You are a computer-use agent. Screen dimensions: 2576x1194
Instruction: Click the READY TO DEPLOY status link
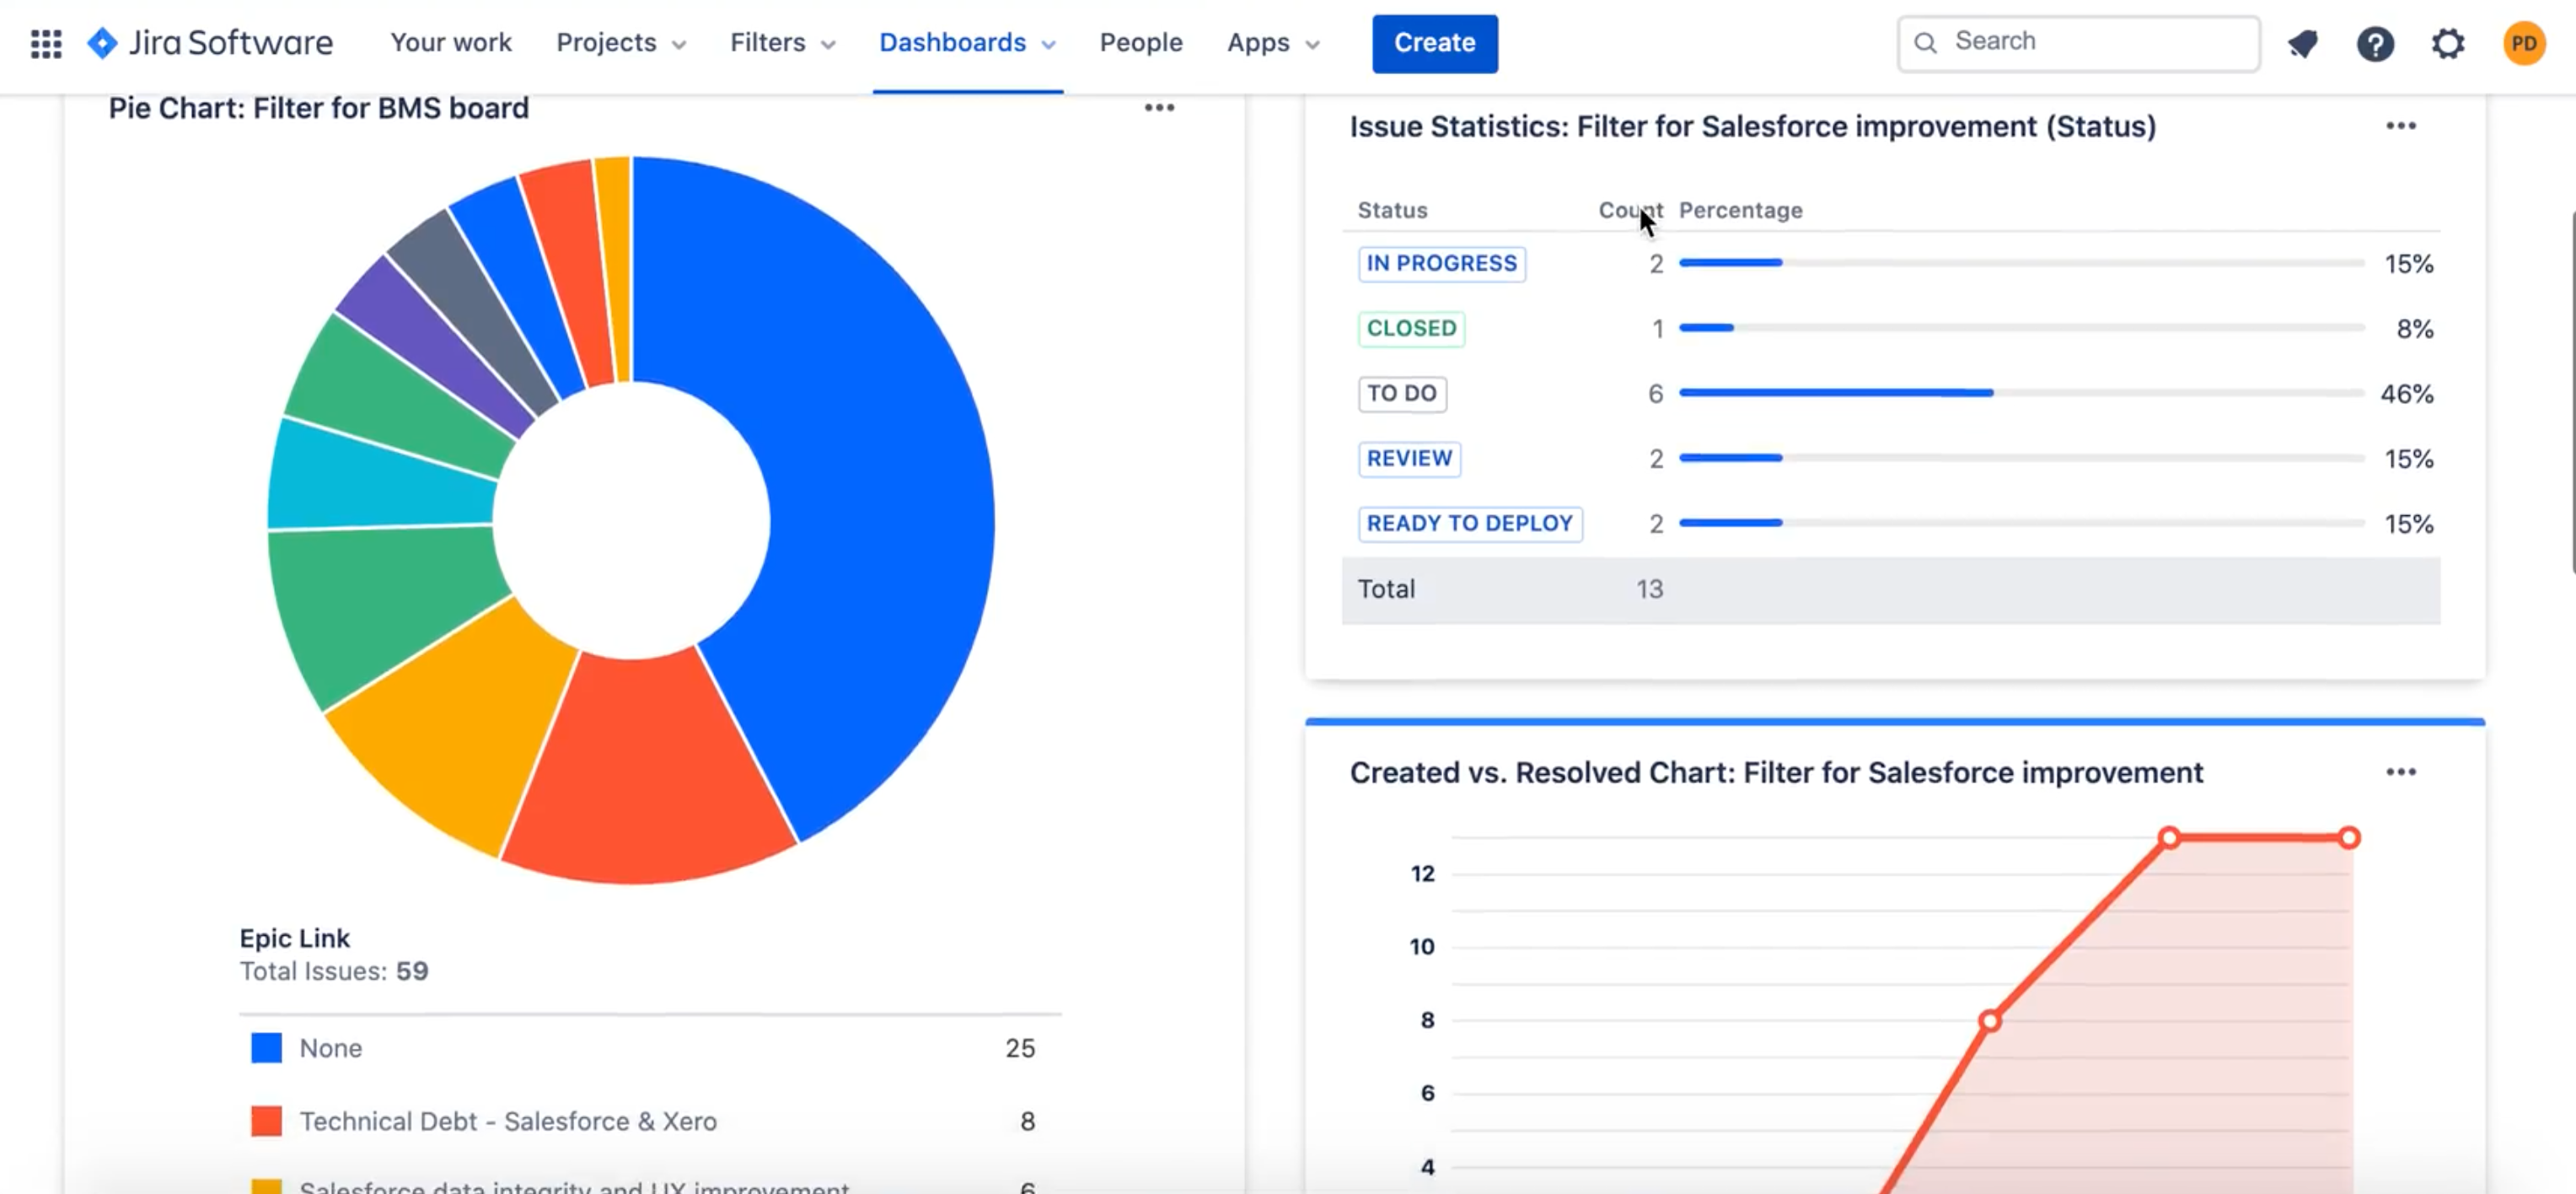(1469, 524)
